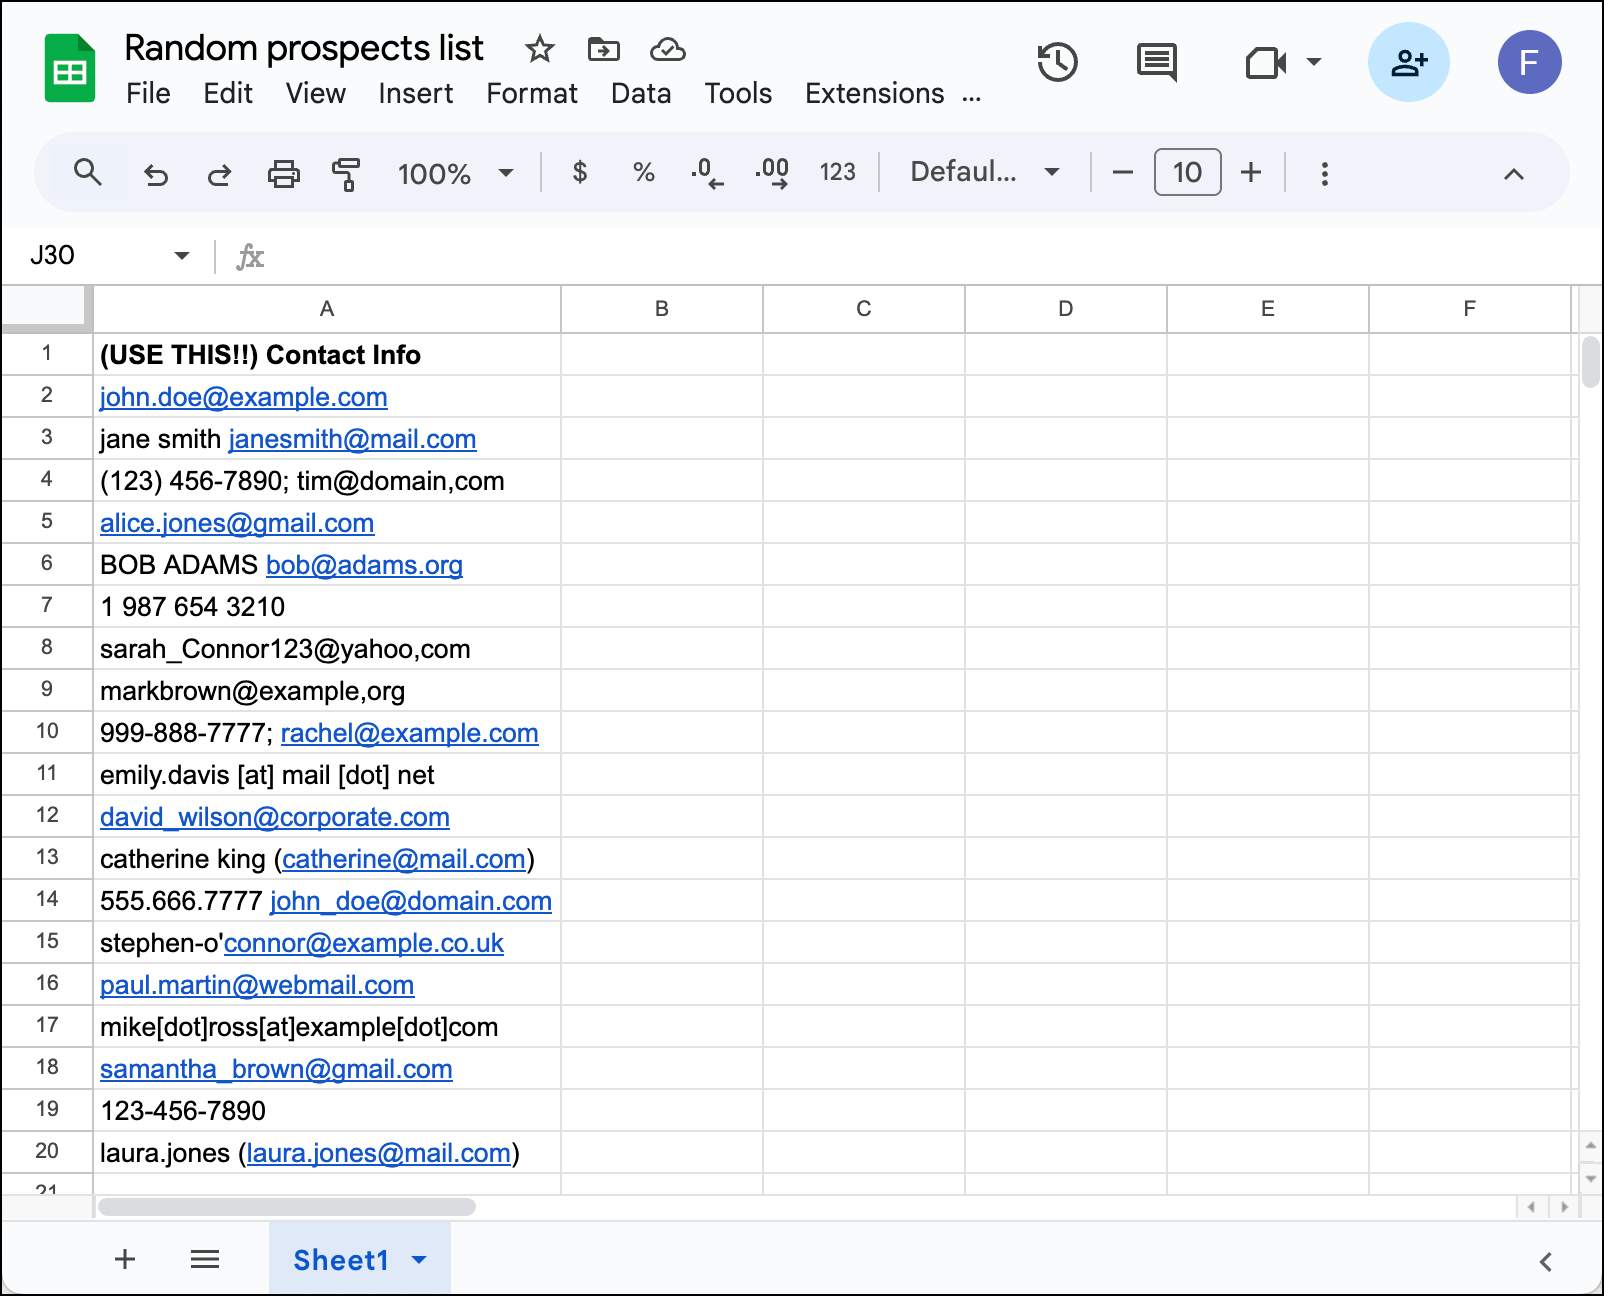Click the horizontal scrollbar thumb
Viewport: 1604px width, 1296px height.
(x=287, y=1207)
